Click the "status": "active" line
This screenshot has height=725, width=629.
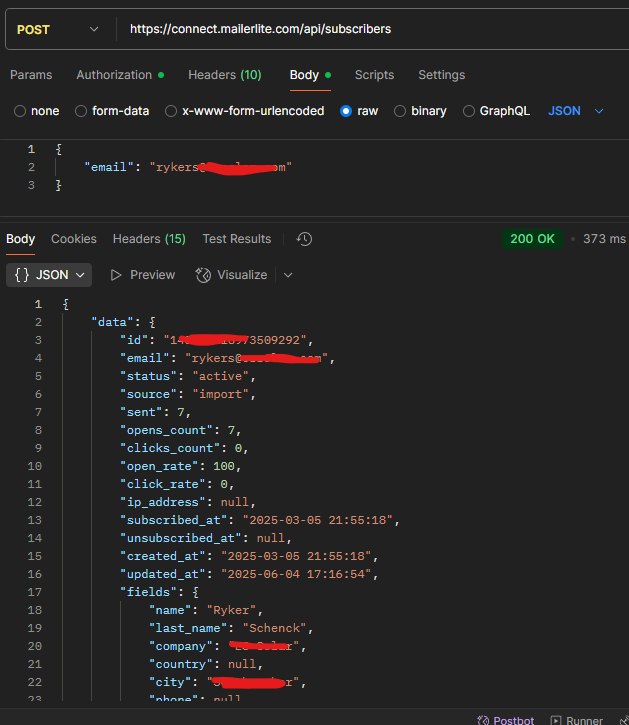188,376
